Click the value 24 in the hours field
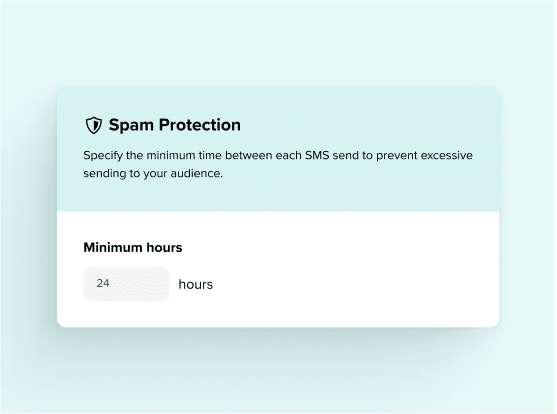The width and height of the screenshot is (557, 414). (103, 283)
